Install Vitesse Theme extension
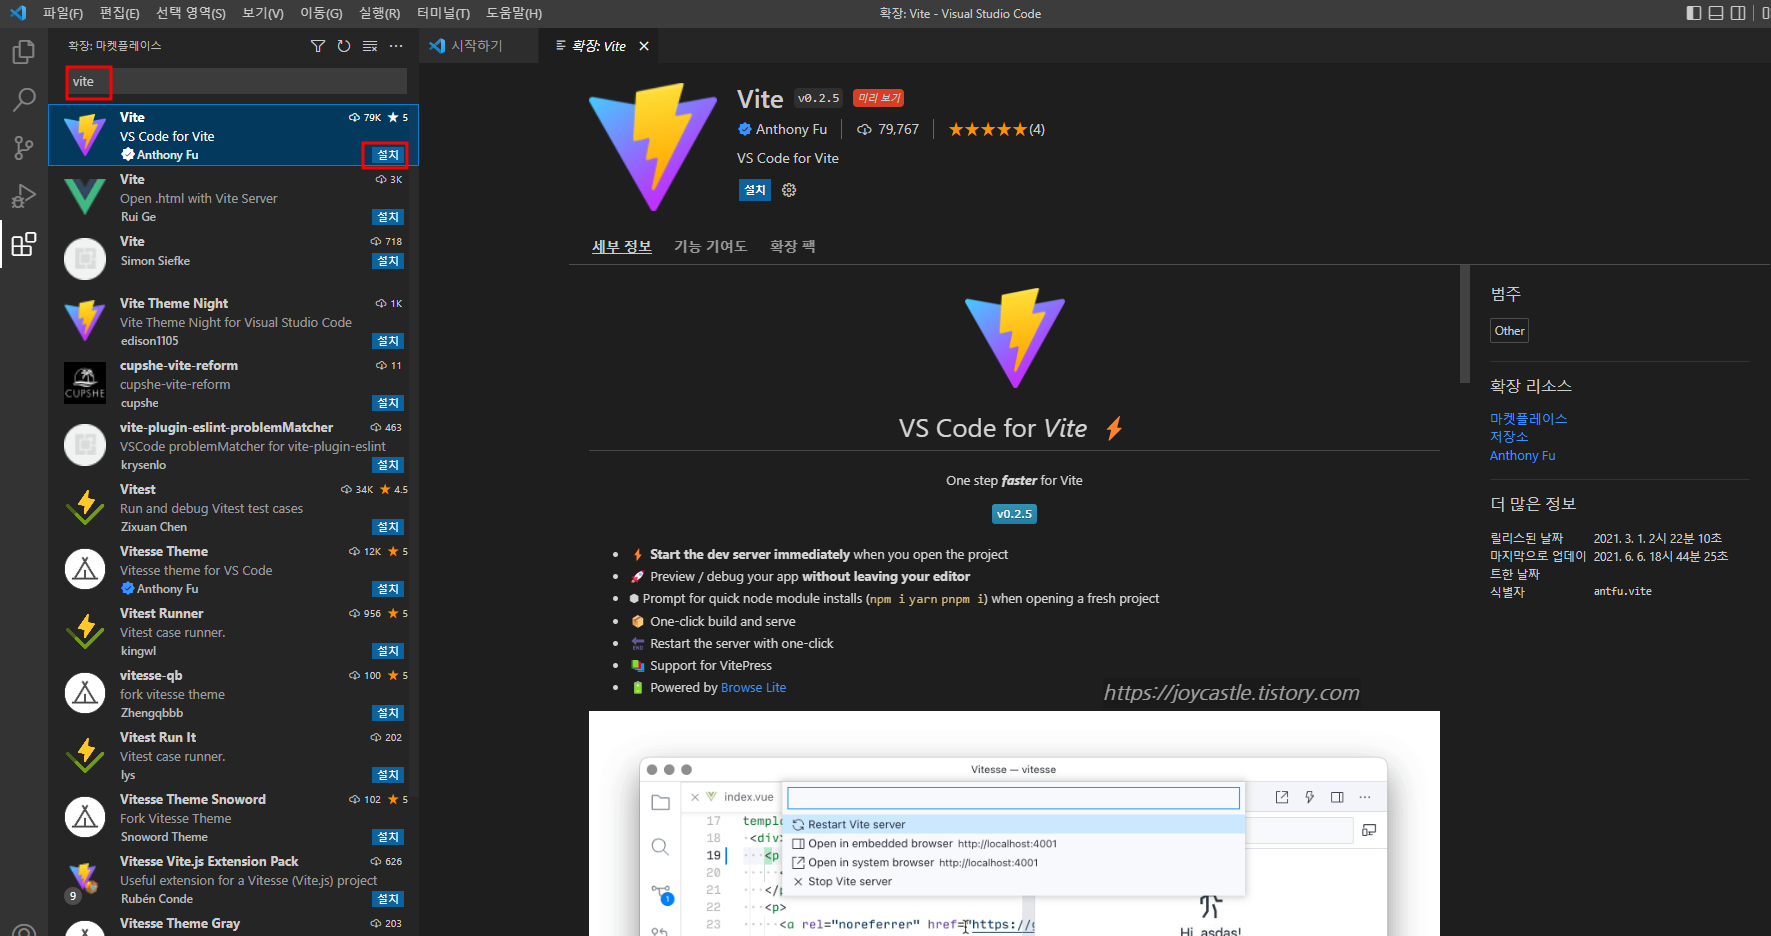 point(388,589)
